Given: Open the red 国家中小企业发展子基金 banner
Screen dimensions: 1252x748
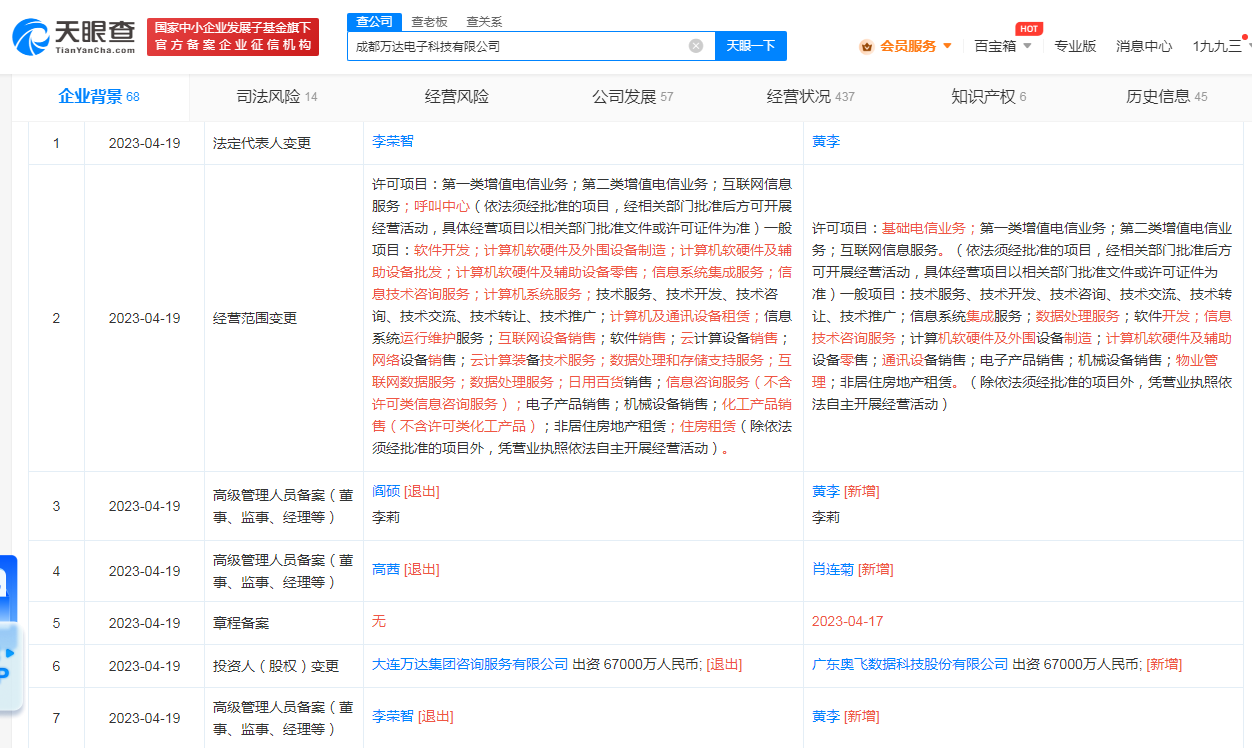Looking at the screenshot, I should coord(232,36).
